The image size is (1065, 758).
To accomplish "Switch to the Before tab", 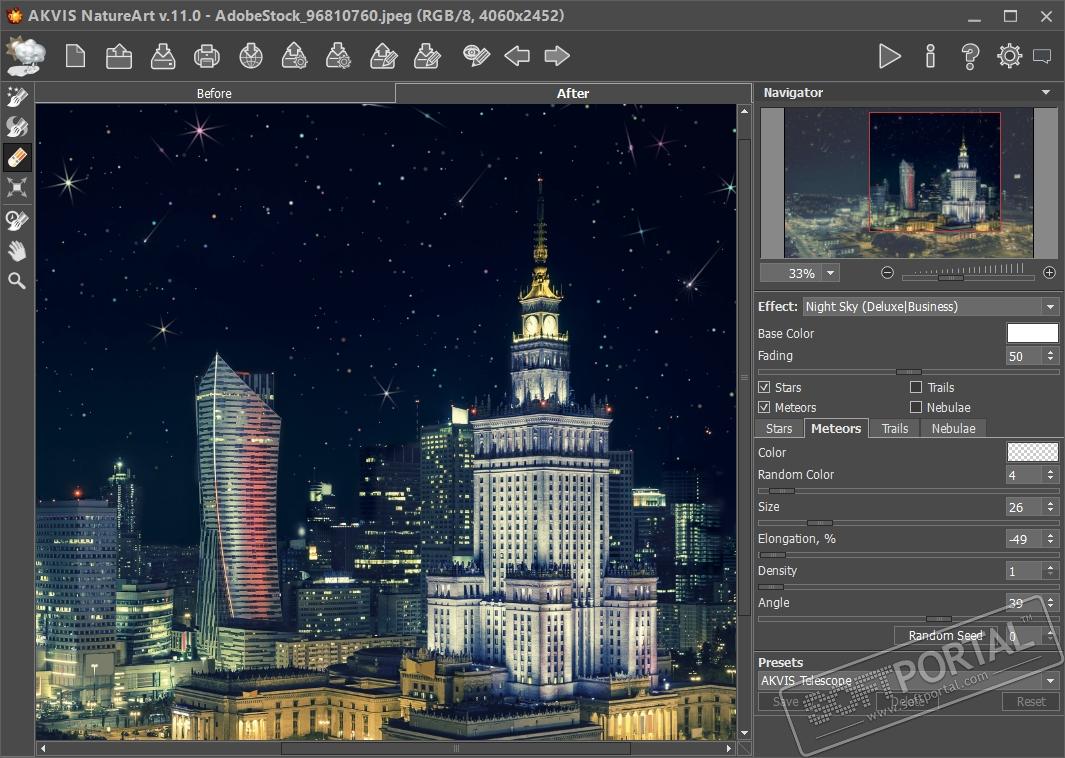I will [x=214, y=93].
